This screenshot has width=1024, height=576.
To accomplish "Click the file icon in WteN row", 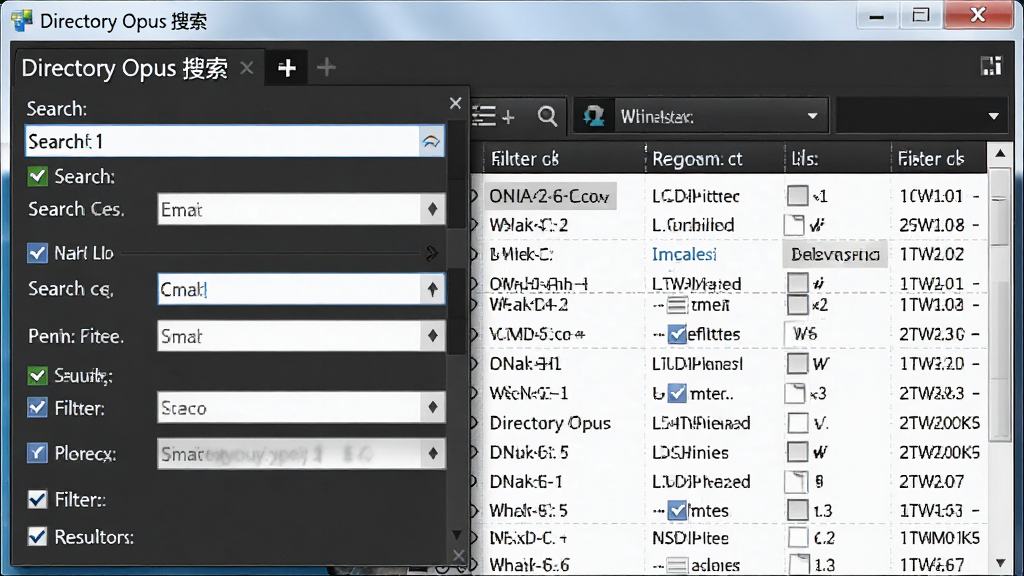I will point(794,393).
